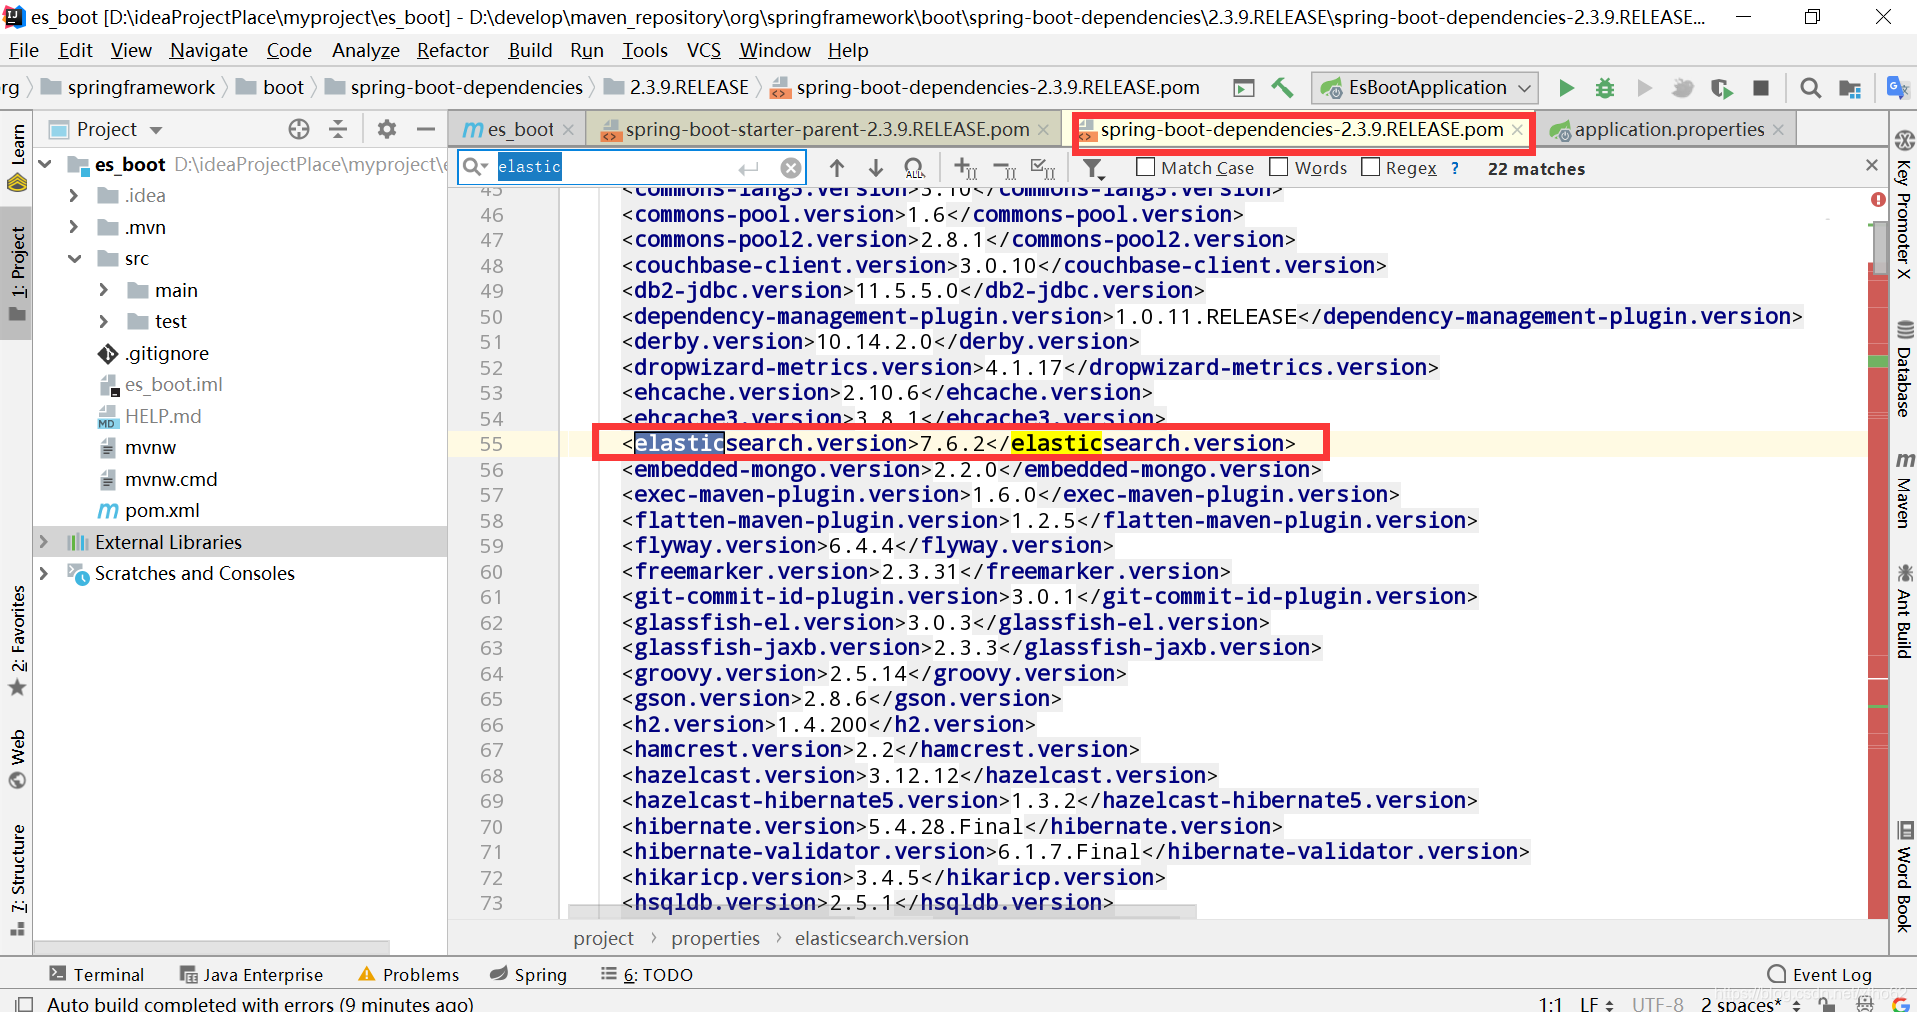This screenshot has height=1012, width=1917.
Task: Open Structure side panel
Action: (17, 880)
